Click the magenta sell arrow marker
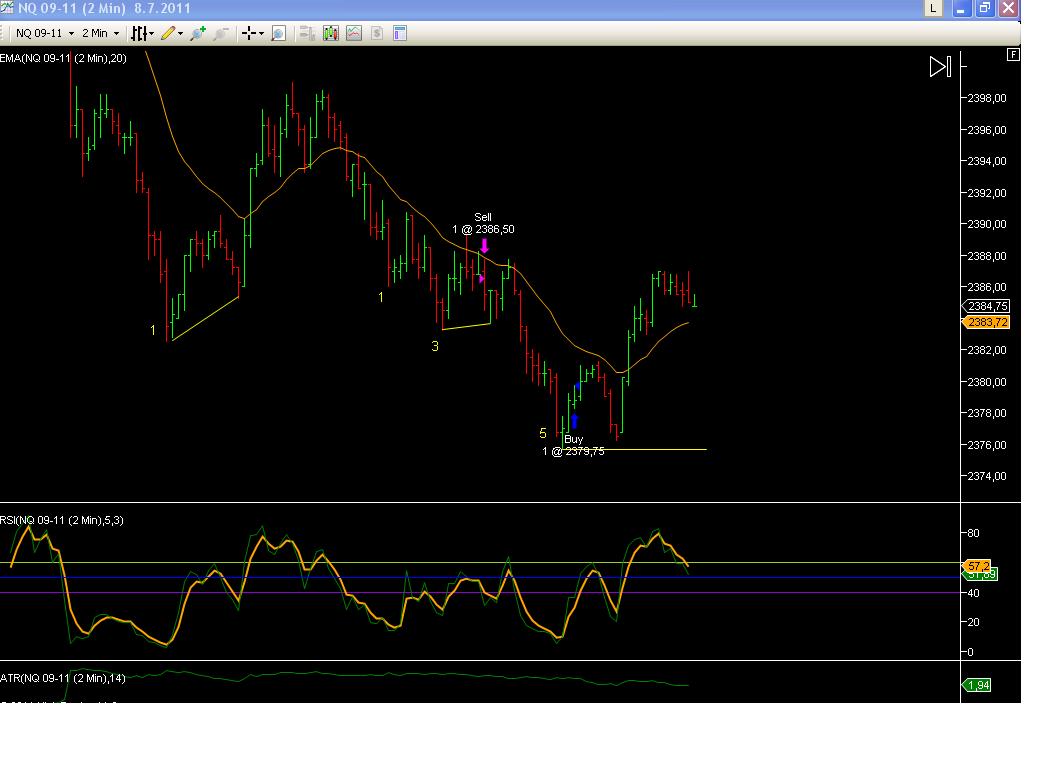 point(485,245)
